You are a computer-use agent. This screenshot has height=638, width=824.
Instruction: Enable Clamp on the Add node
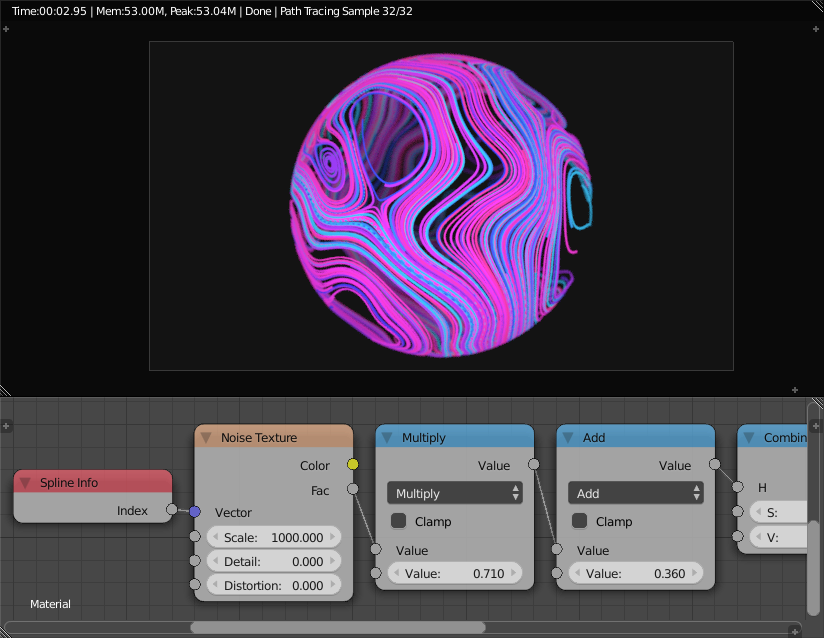click(580, 521)
